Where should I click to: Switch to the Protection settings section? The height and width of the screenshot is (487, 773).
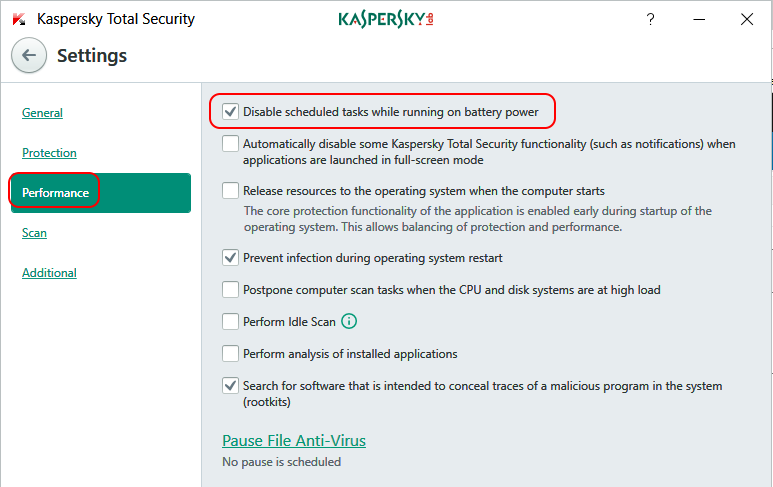point(49,153)
